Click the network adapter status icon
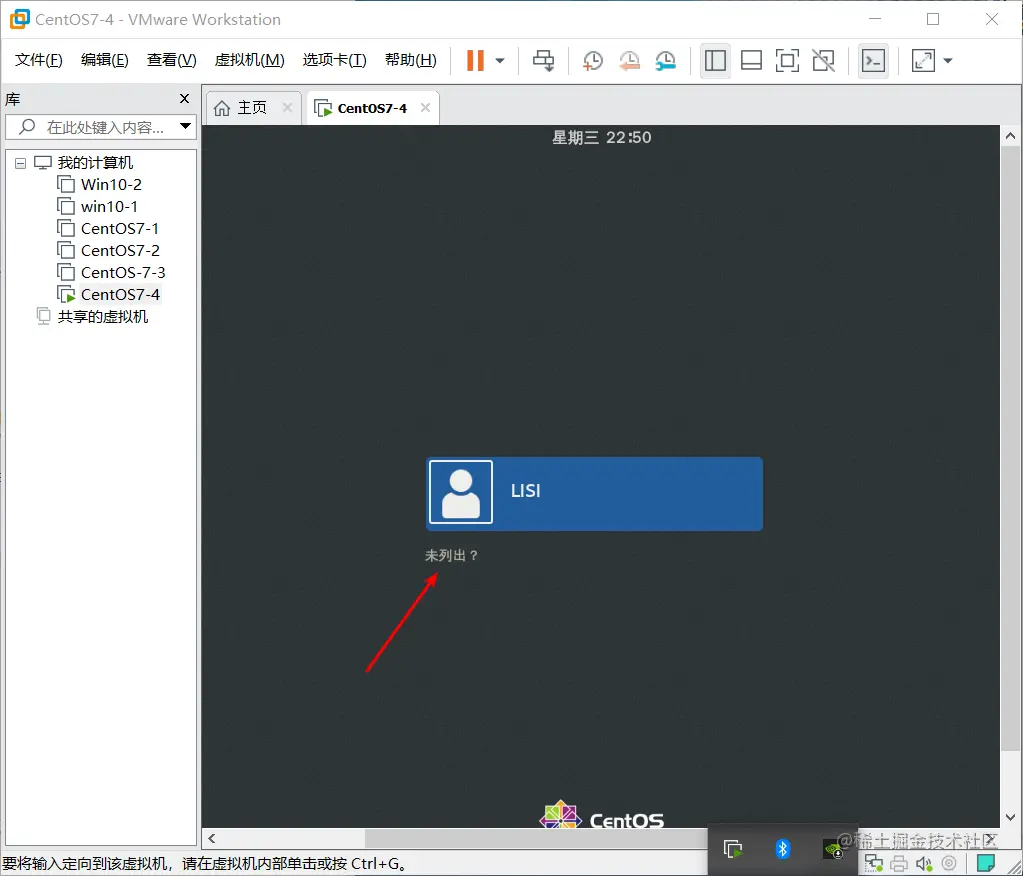 tap(874, 864)
